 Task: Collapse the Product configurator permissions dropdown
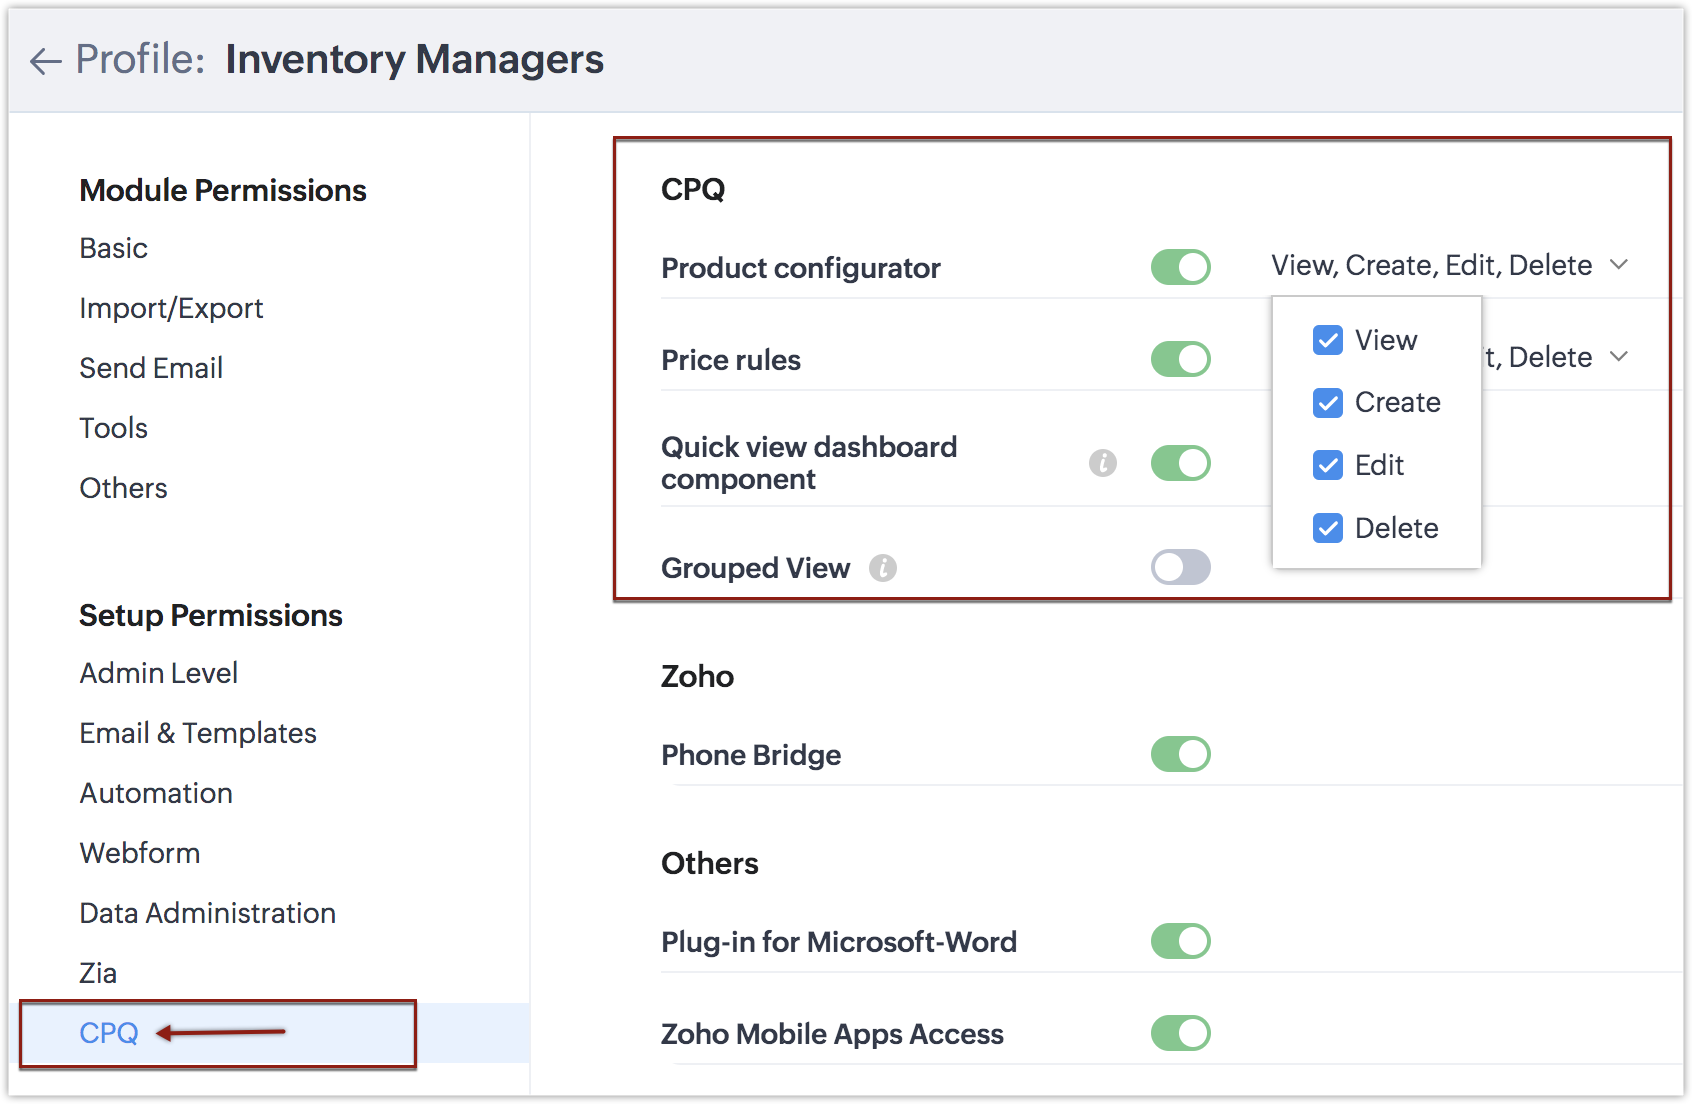coord(1618,265)
